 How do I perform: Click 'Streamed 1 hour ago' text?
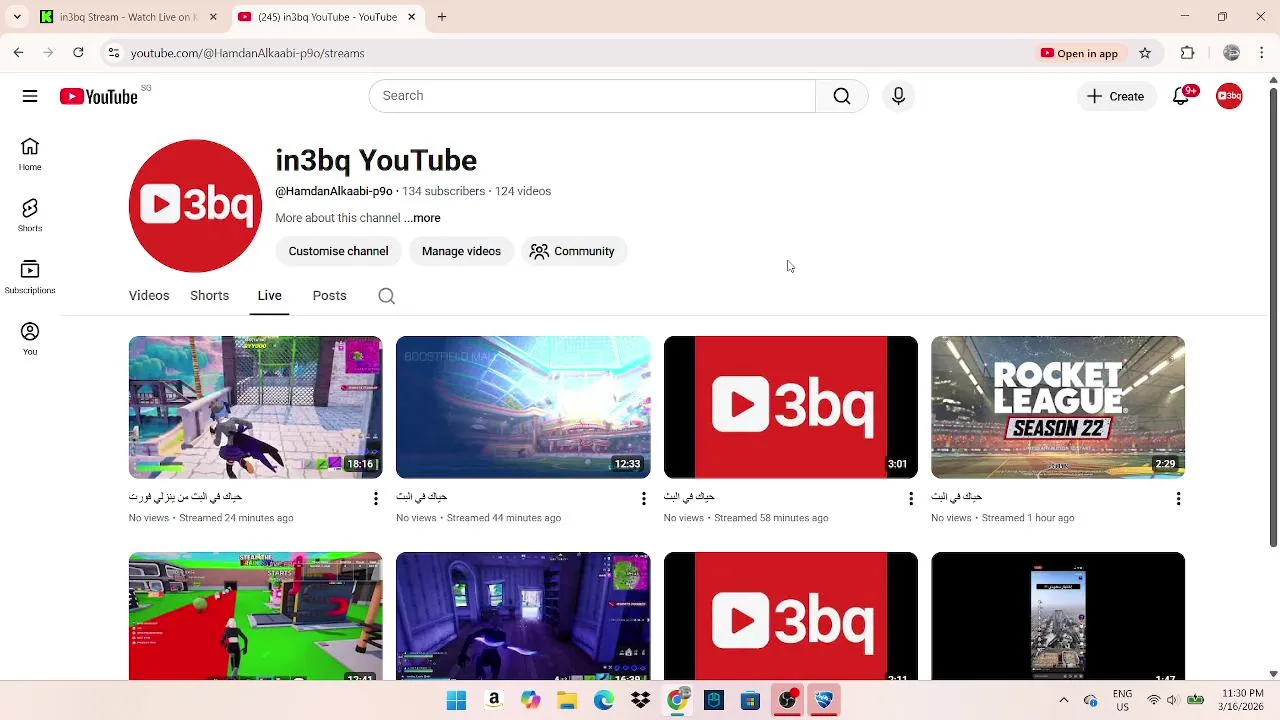(x=1028, y=518)
